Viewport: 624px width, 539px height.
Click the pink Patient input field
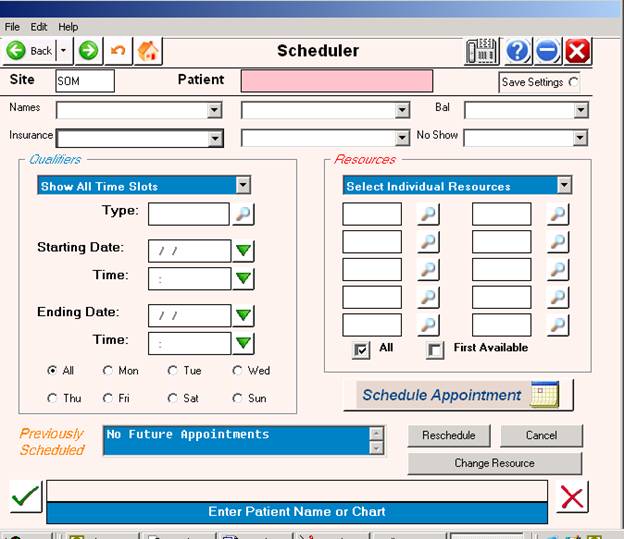[x=337, y=81]
